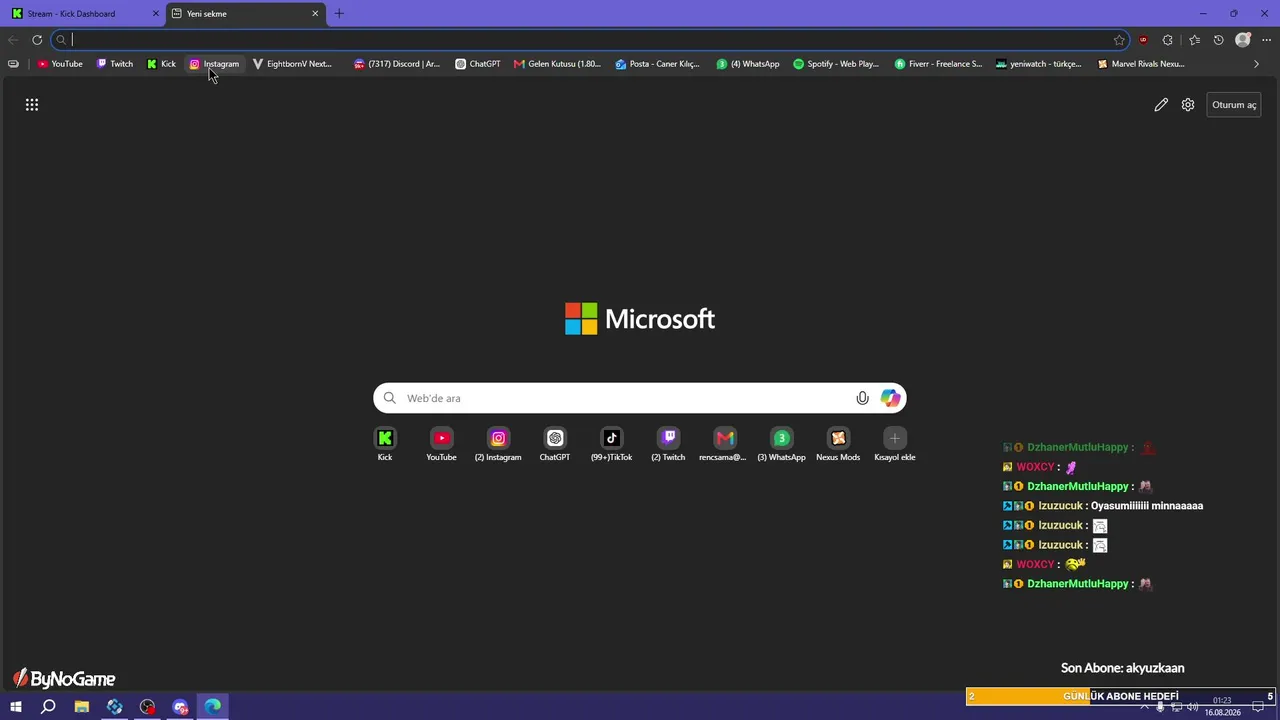The height and width of the screenshot is (720, 1280).
Task: Open the Windows Start menu
Action: [x=16, y=707]
